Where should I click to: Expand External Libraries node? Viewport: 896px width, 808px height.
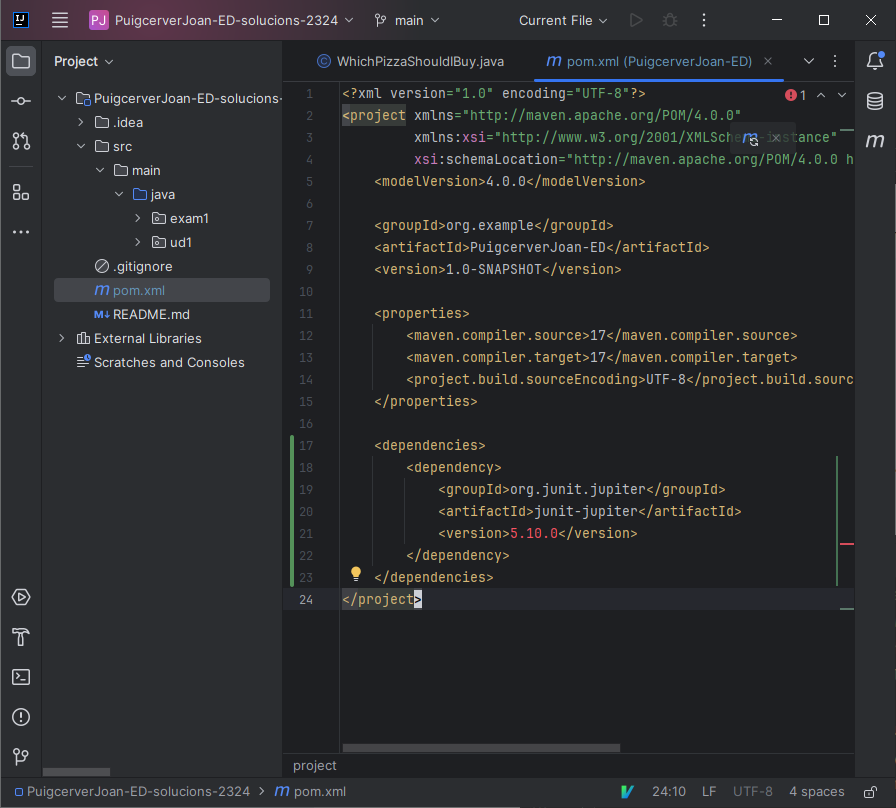tap(62, 338)
